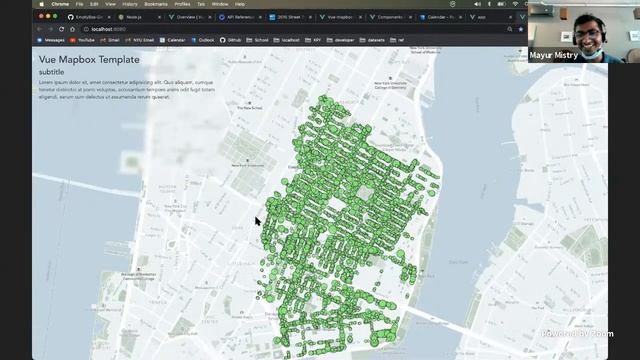Click the browser back arrow
Viewport: 640px width, 360px height.
[40, 29]
